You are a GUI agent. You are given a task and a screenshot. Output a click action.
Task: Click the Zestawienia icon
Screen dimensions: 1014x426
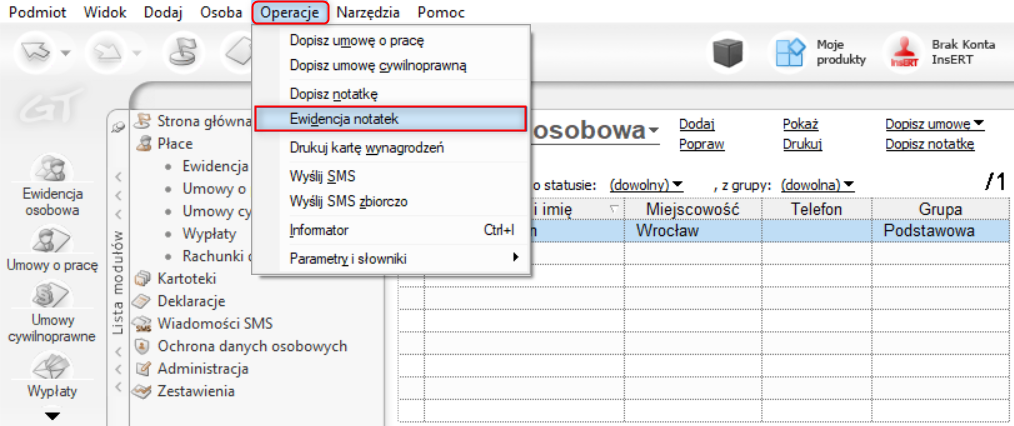[x=140, y=391]
